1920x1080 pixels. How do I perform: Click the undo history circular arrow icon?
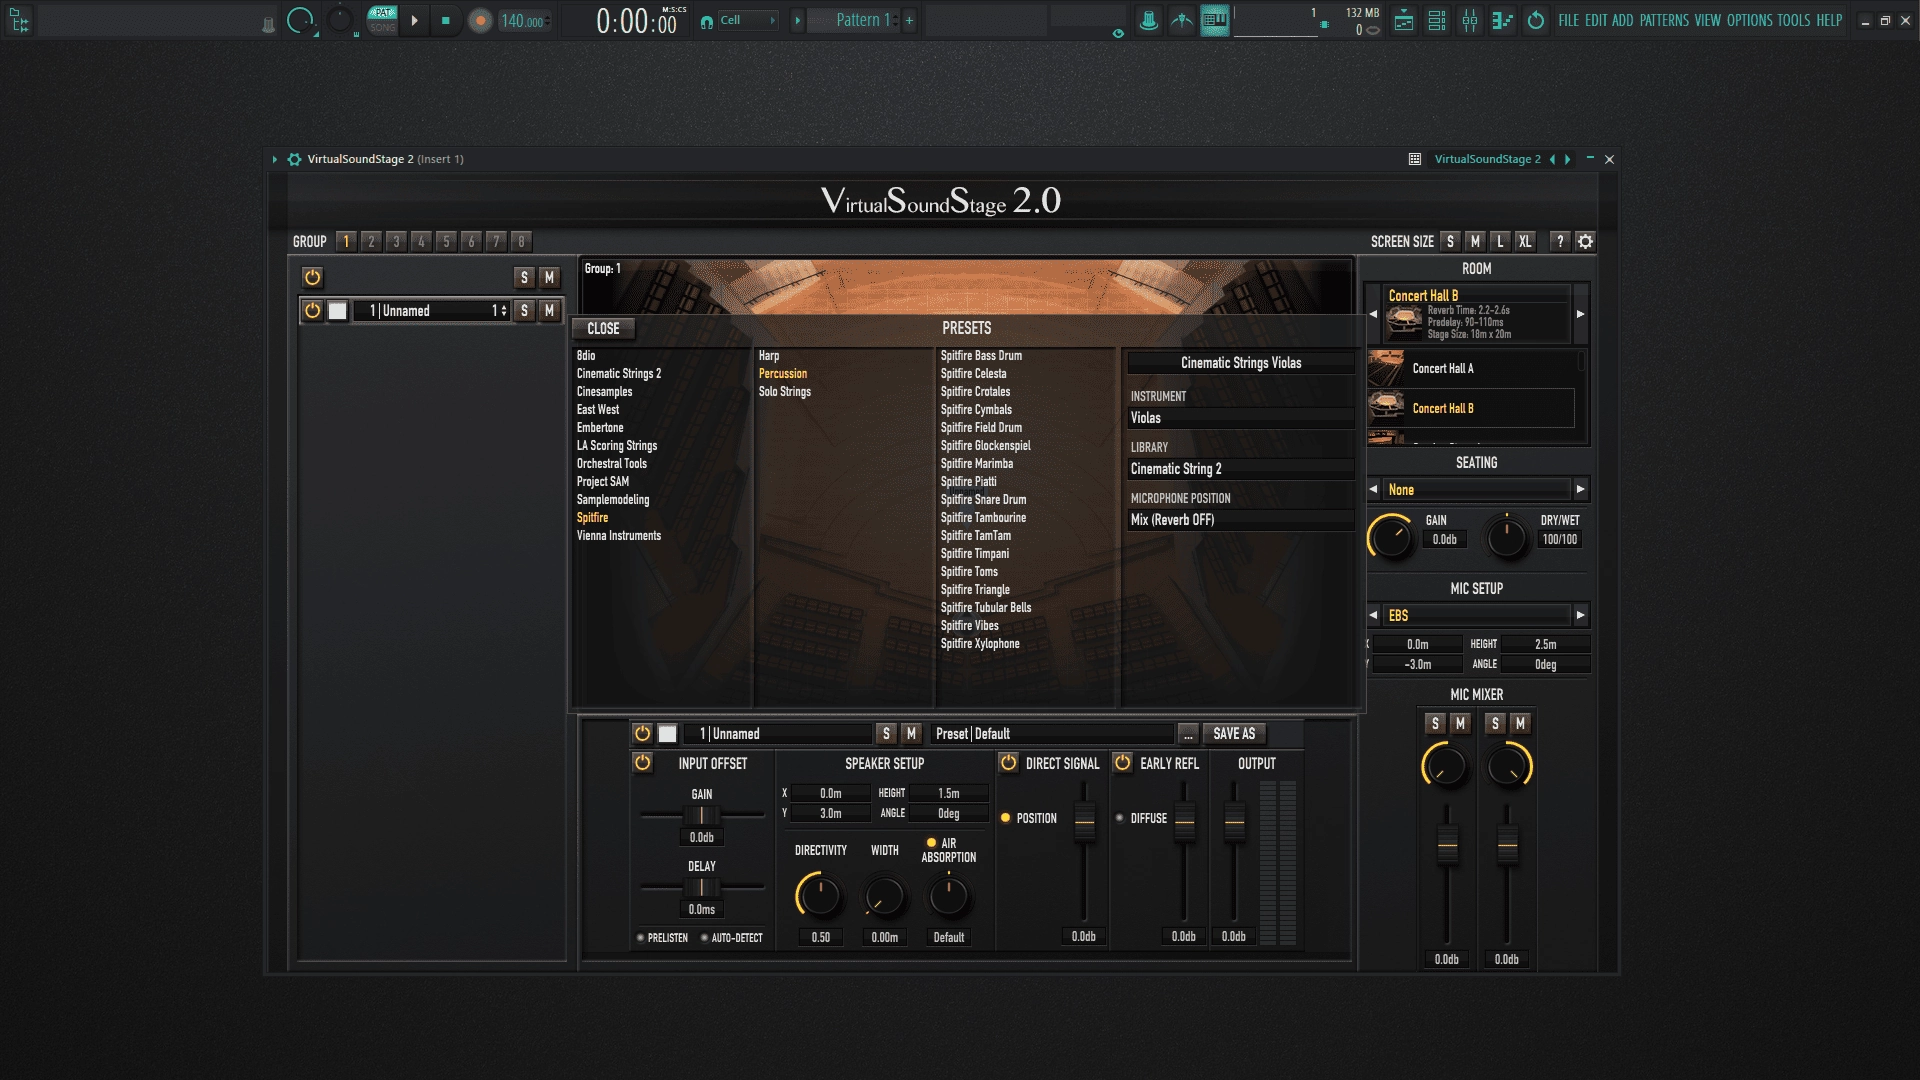point(1536,20)
